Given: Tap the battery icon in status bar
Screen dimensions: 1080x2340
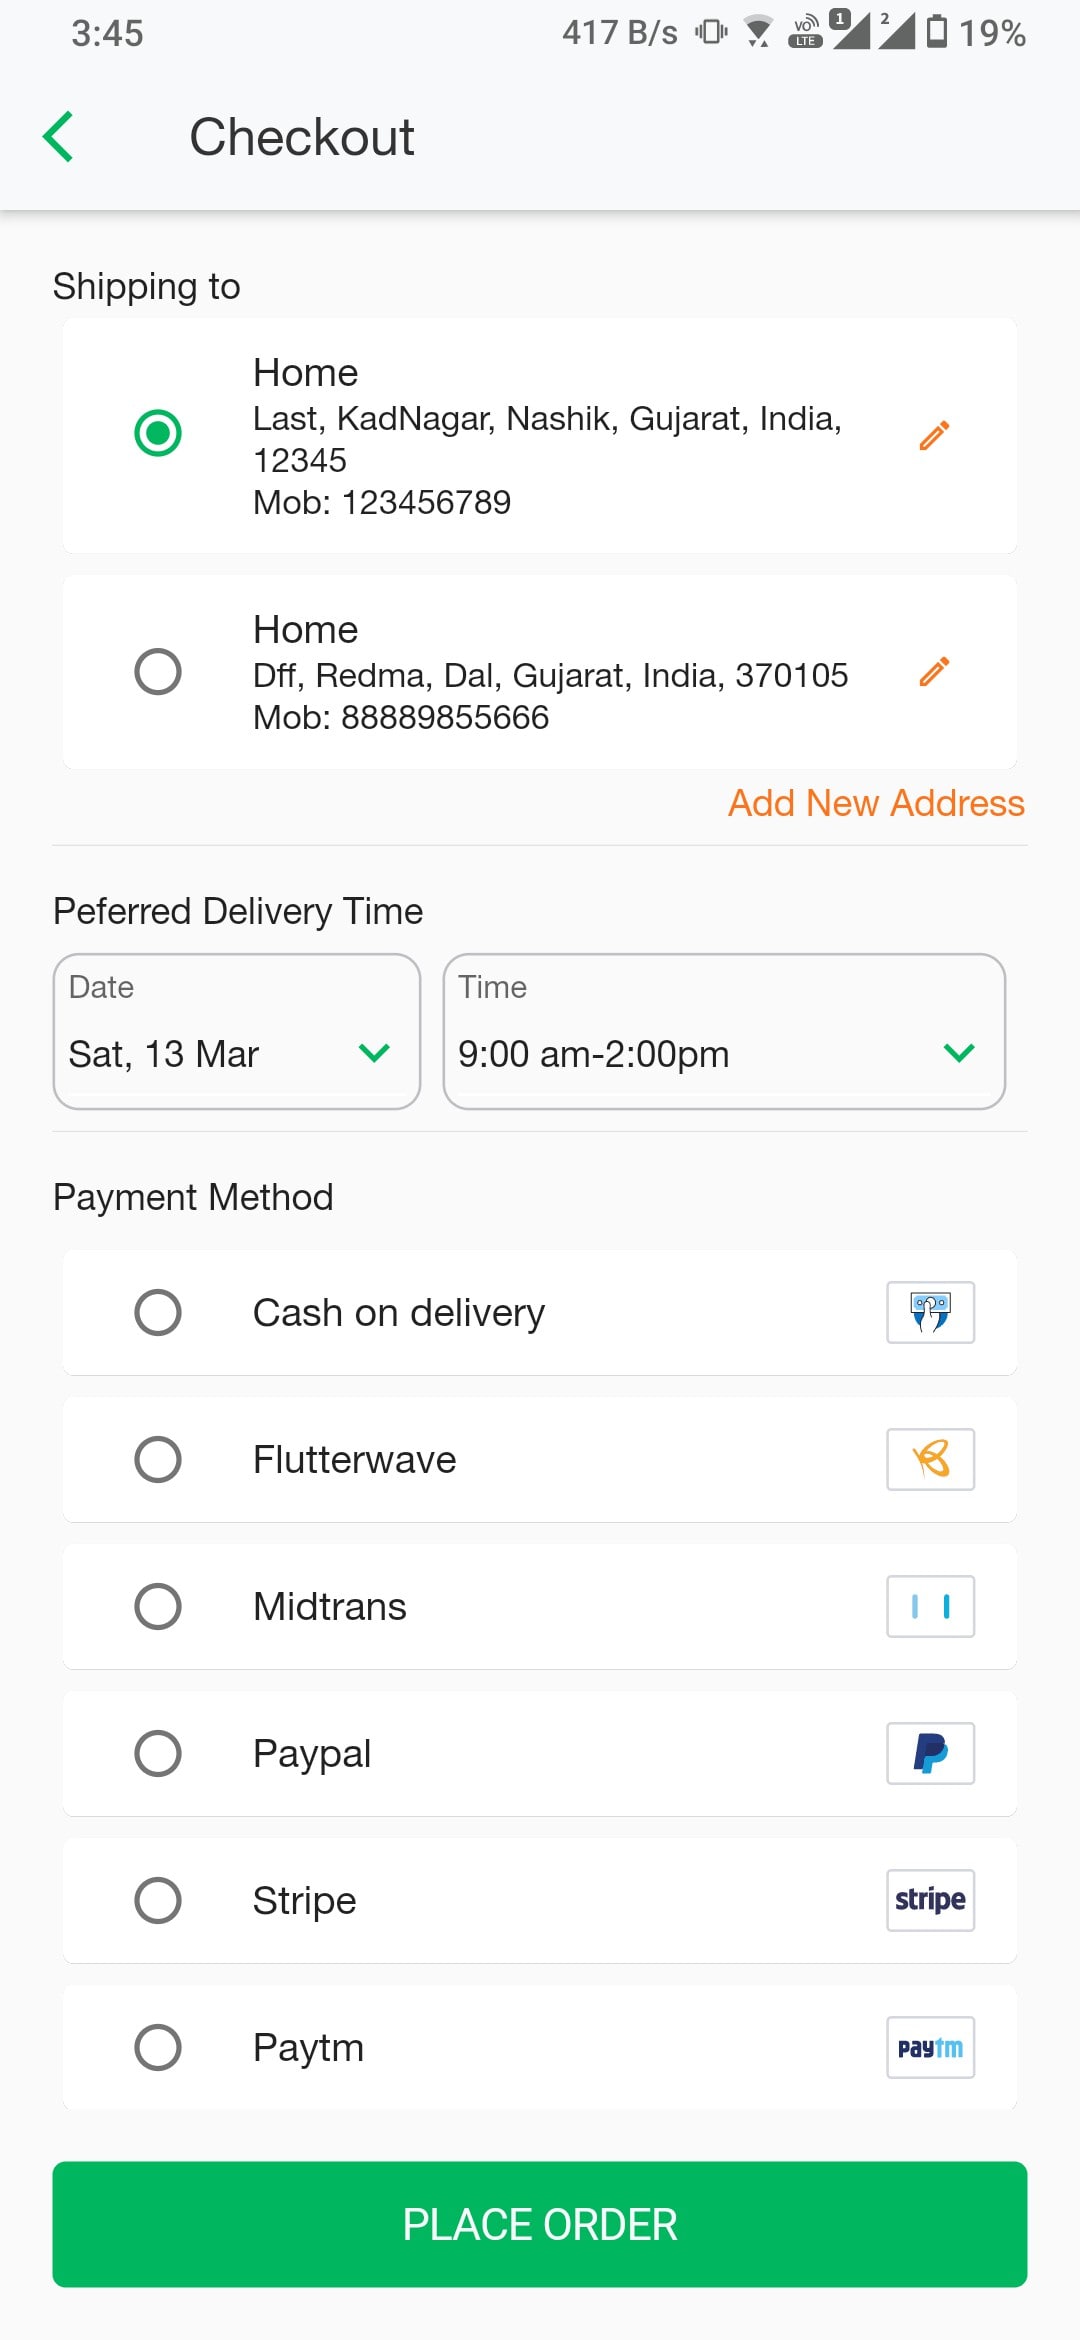Looking at the screenshot, I should 937,32.
